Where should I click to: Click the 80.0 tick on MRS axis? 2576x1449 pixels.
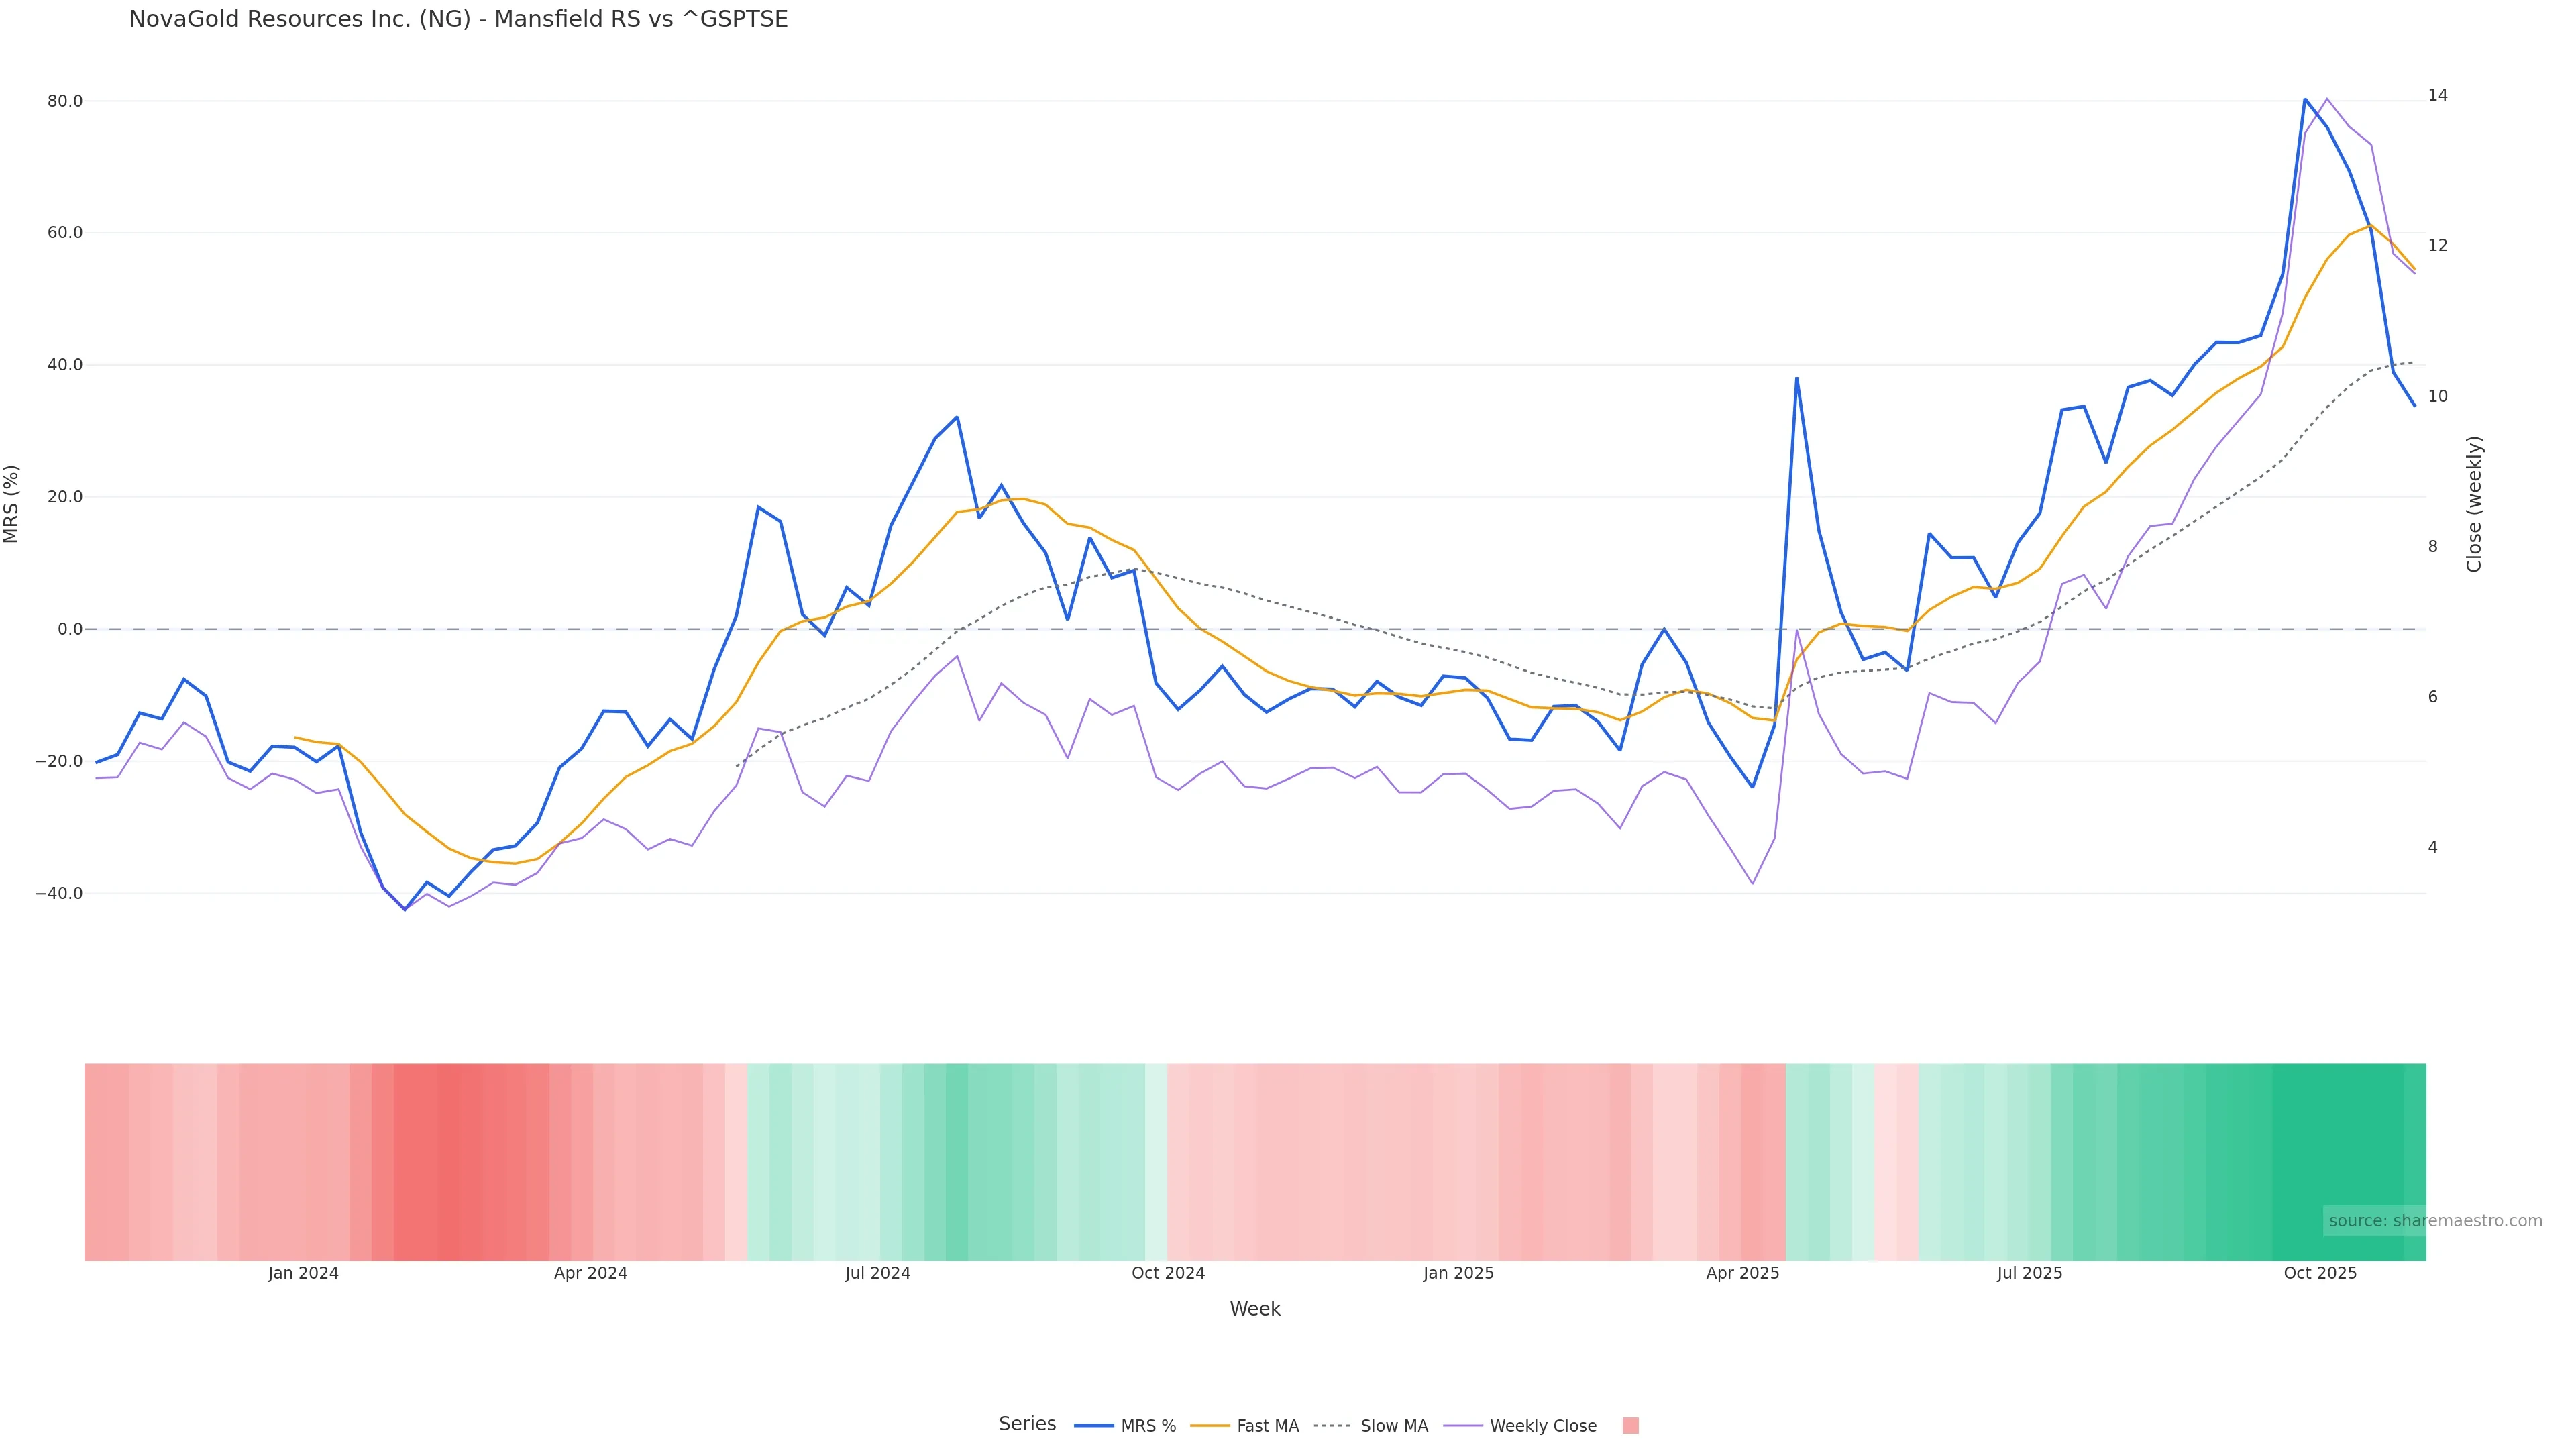[65, 101]
